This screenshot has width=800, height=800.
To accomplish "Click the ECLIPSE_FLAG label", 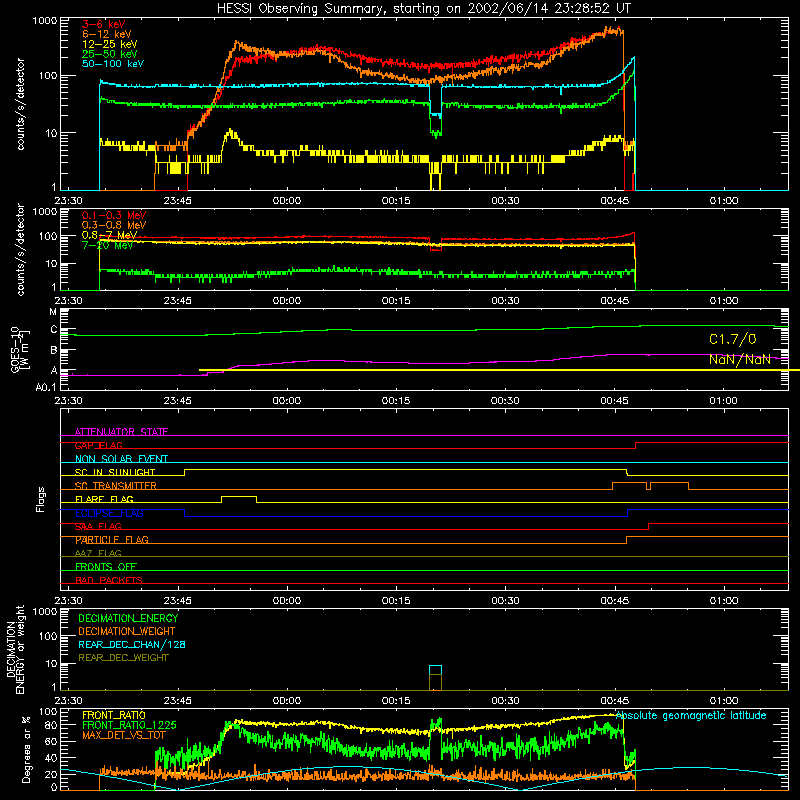I will pos(109,513).
